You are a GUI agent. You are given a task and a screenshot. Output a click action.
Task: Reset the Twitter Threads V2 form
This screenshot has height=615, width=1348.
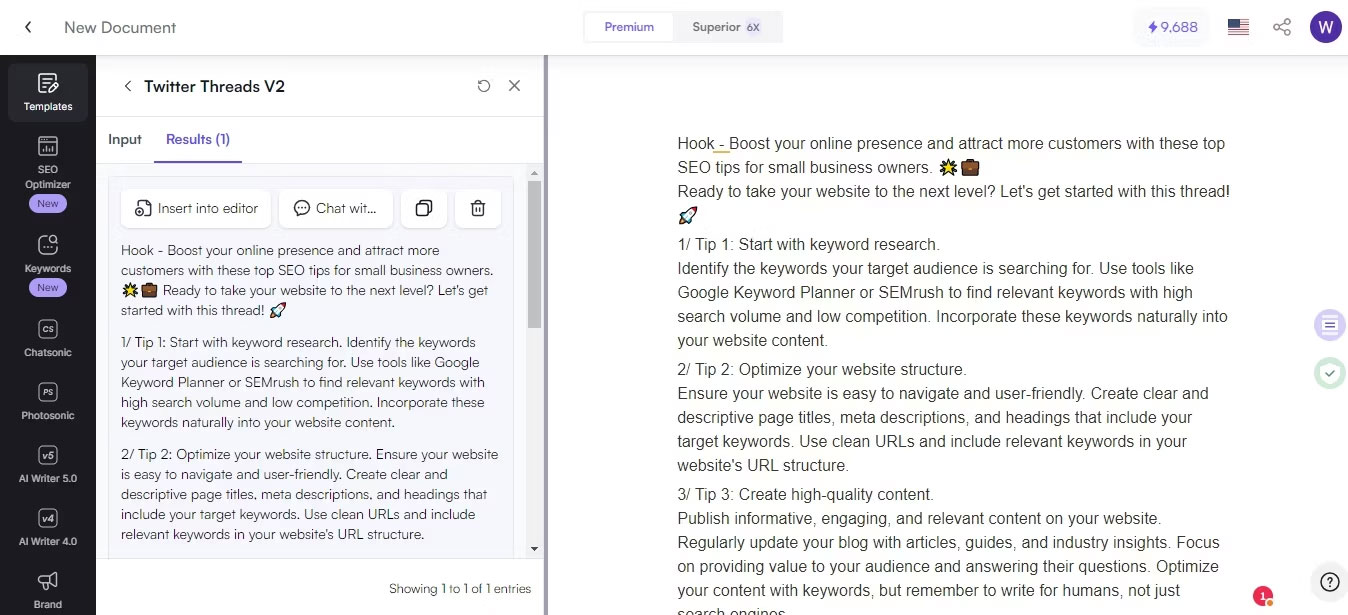[484, 86]
